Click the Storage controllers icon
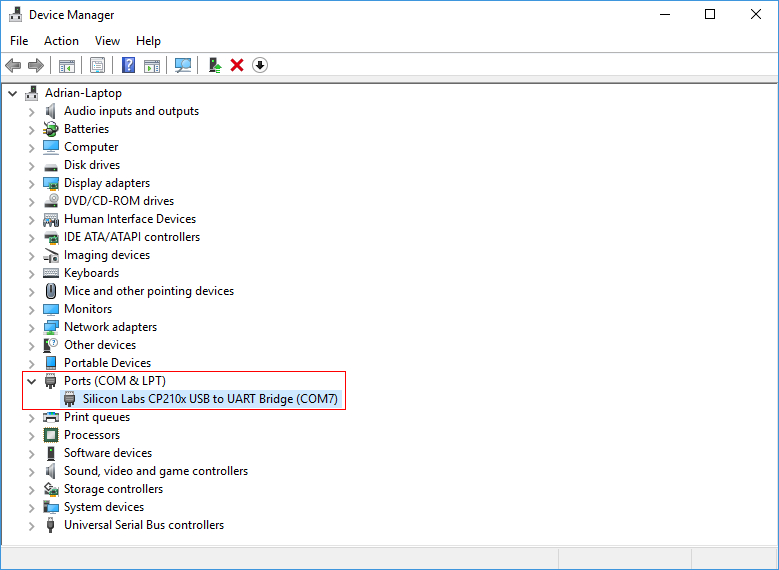This screenshot has width=779, height=570. [51, 489]
